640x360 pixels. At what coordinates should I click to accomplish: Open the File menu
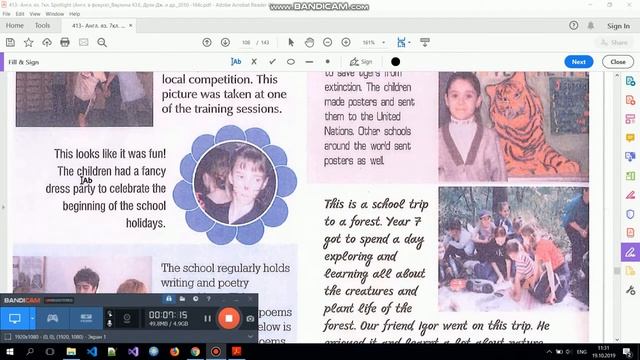[x=6, y=14]
